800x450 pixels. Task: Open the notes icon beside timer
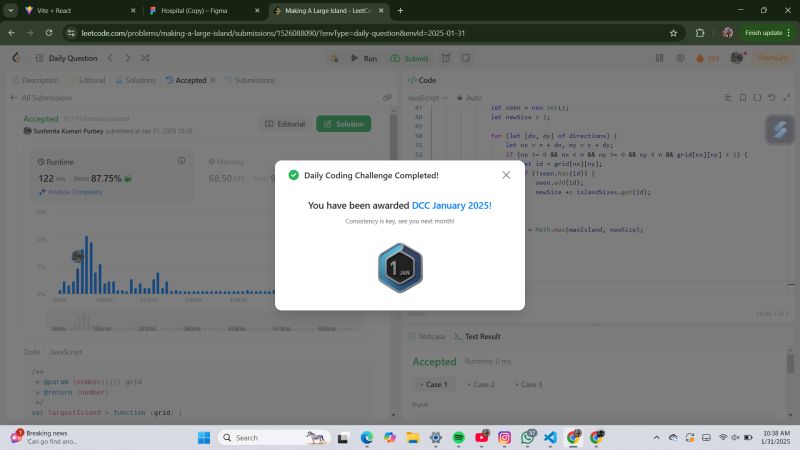coord(466,58)
